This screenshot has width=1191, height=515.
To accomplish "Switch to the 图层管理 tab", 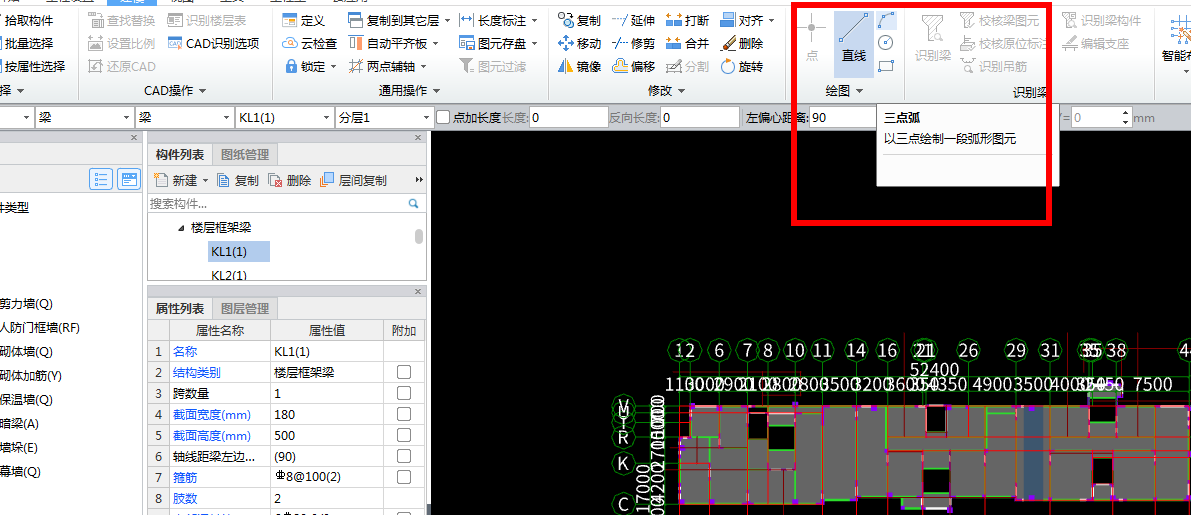I will coord(245,308).
